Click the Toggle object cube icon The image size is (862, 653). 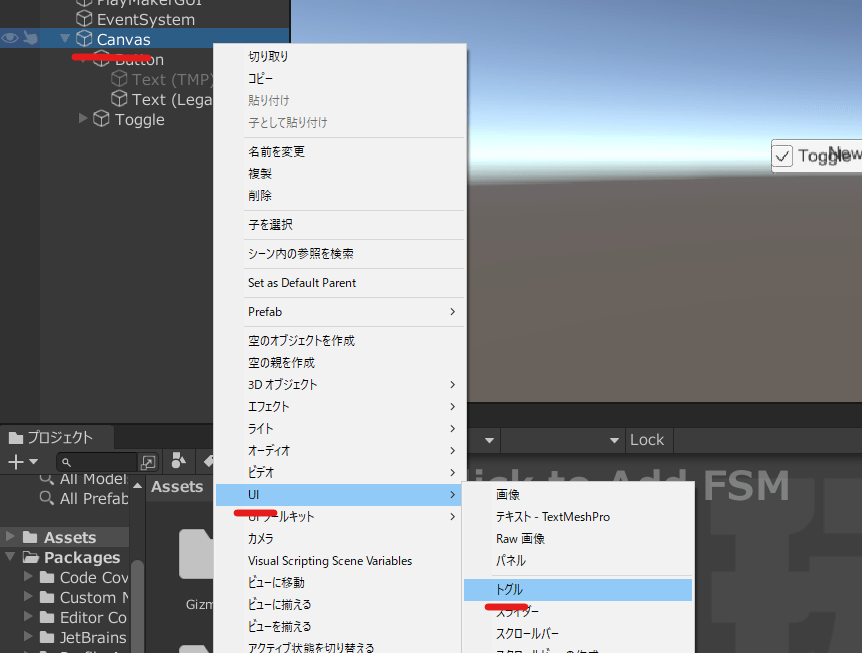[x=101, y=119]
